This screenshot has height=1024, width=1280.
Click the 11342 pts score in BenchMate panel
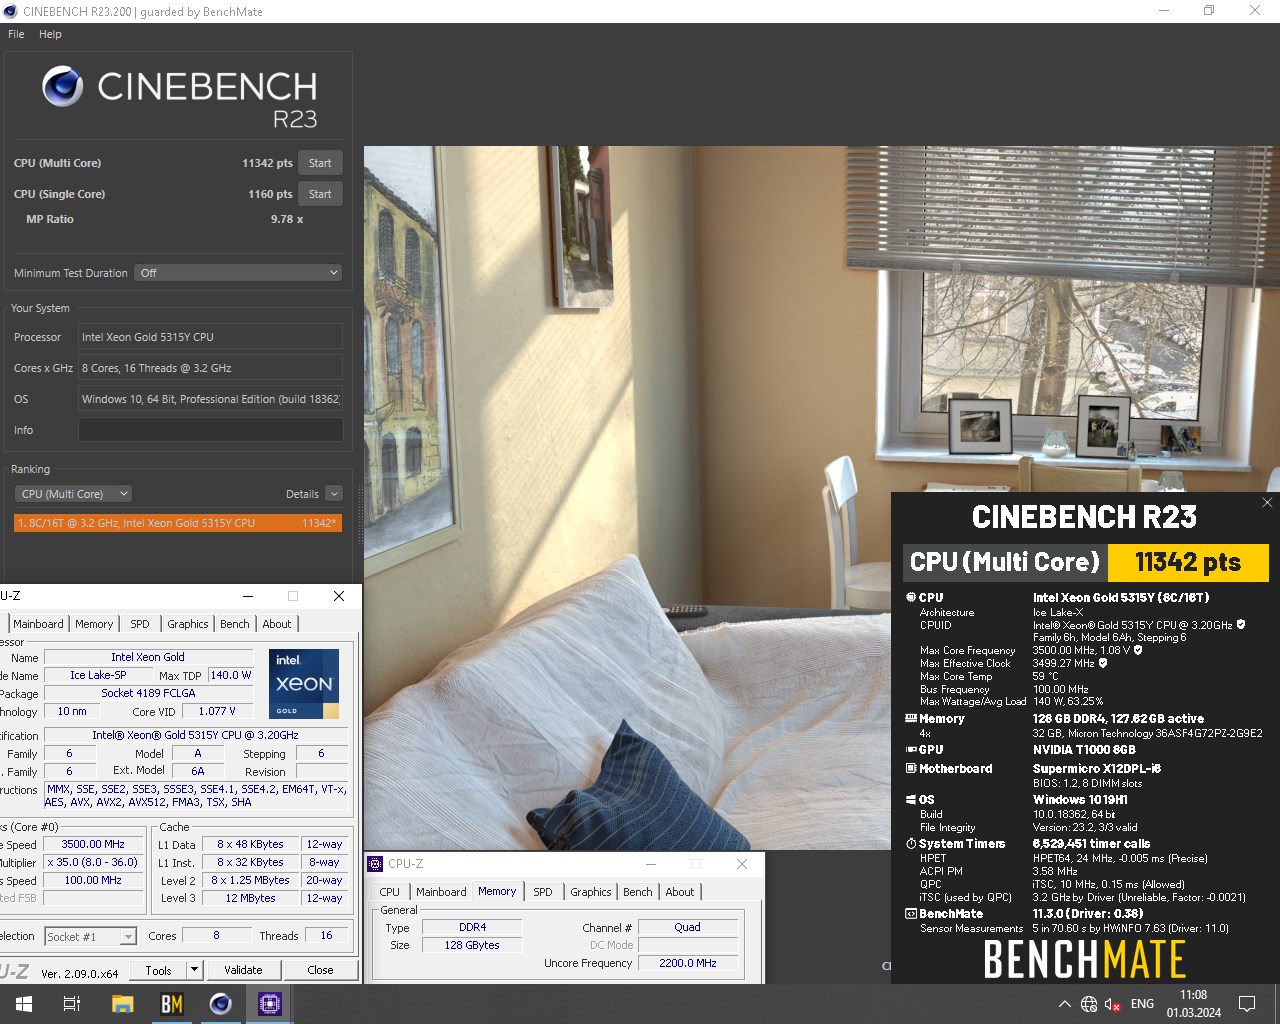(x=1188, y=562)
